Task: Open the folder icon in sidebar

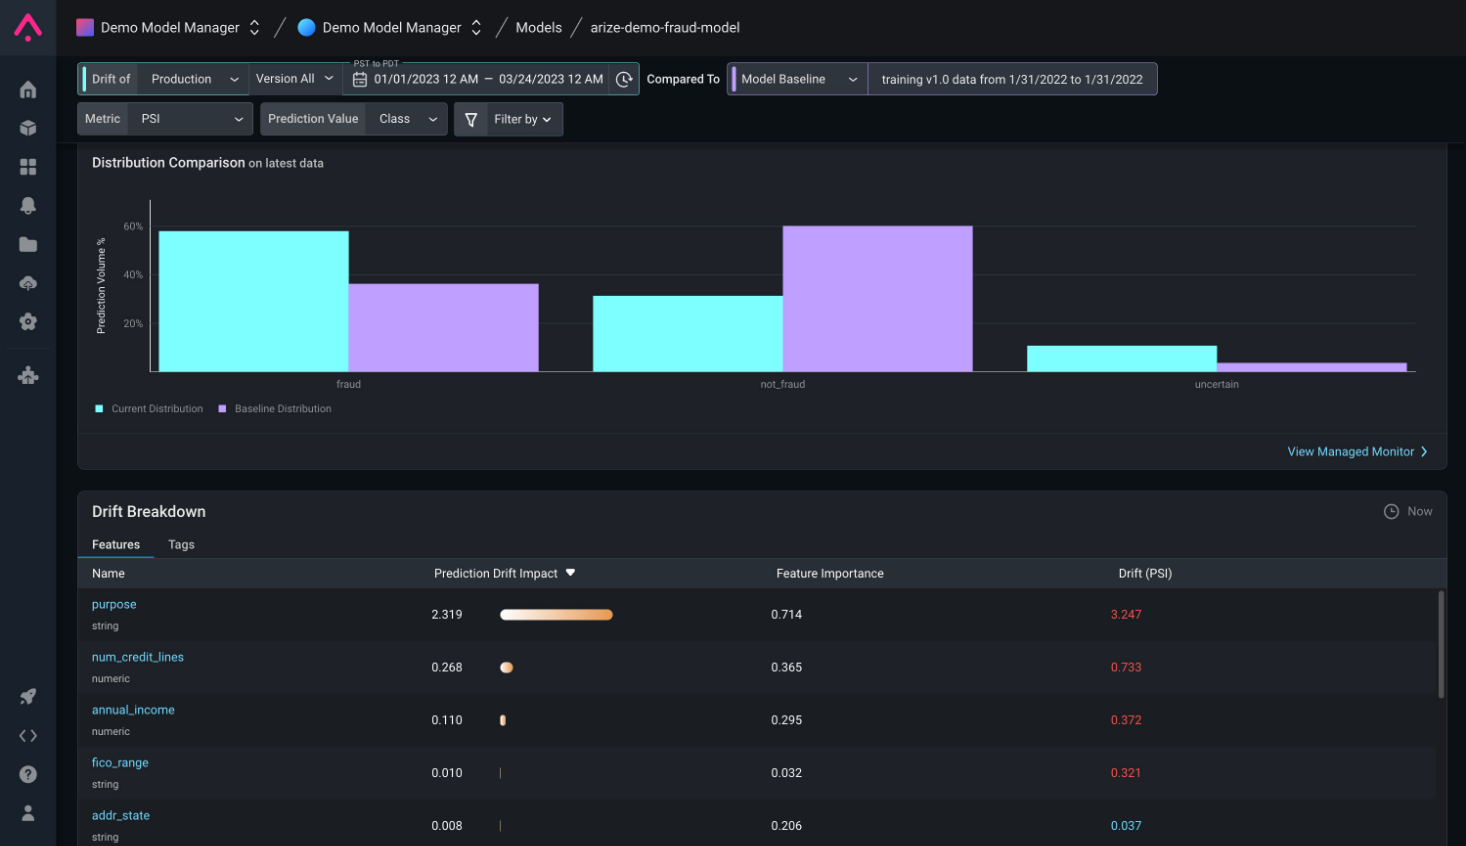Action: [28, 244]
